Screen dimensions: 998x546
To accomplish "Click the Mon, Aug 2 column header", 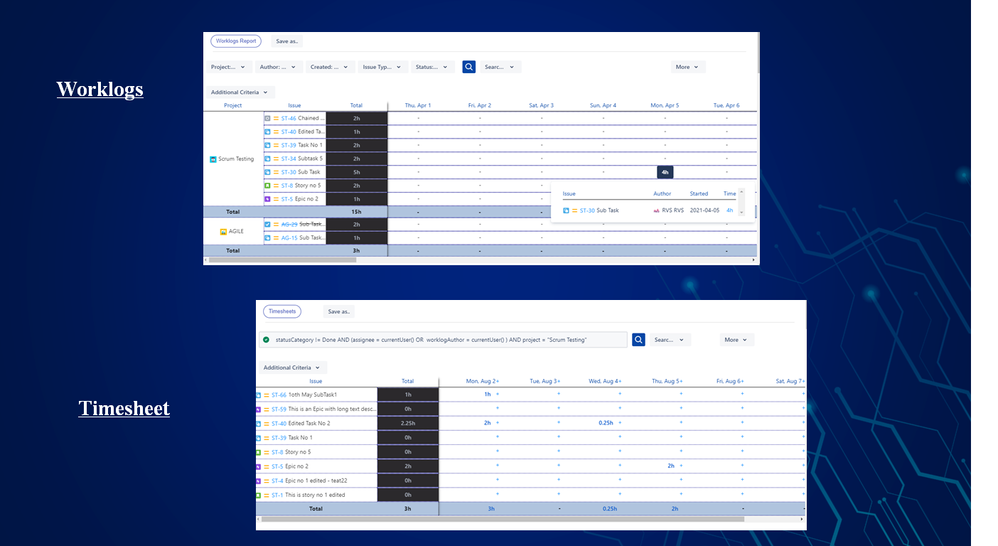I will pos(482,381).
